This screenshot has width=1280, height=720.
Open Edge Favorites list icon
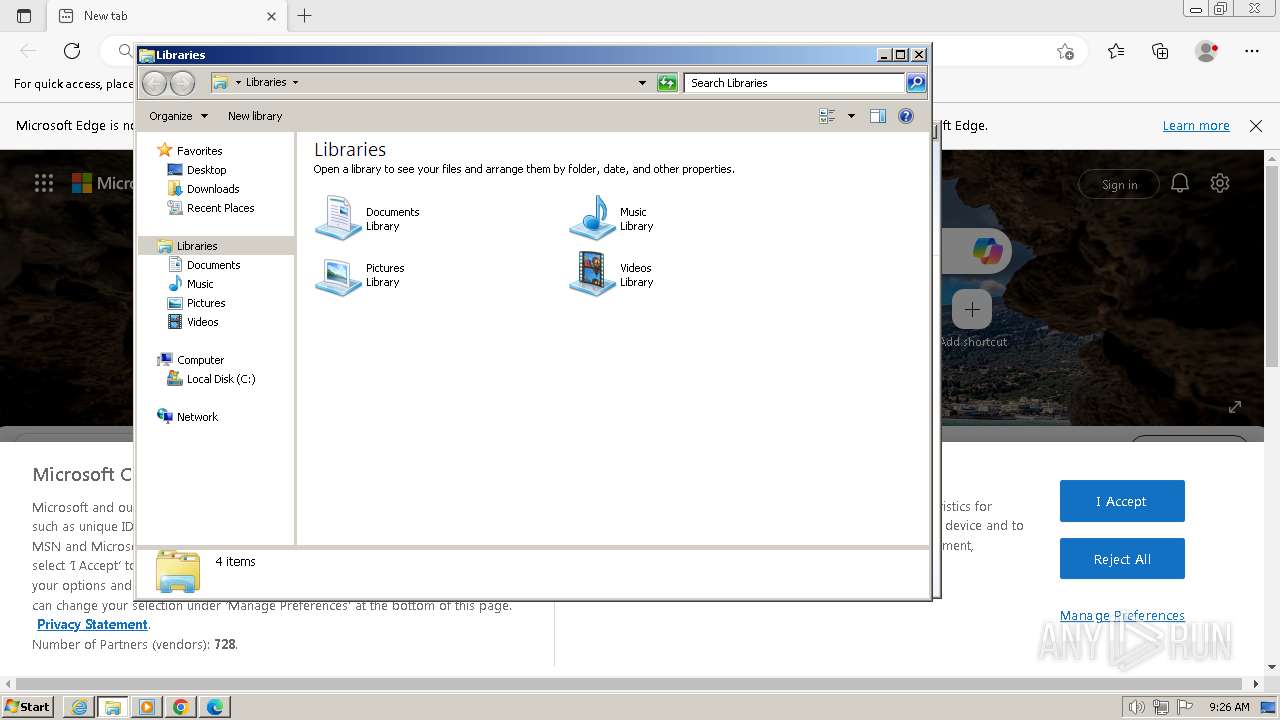pos(1116,51)
